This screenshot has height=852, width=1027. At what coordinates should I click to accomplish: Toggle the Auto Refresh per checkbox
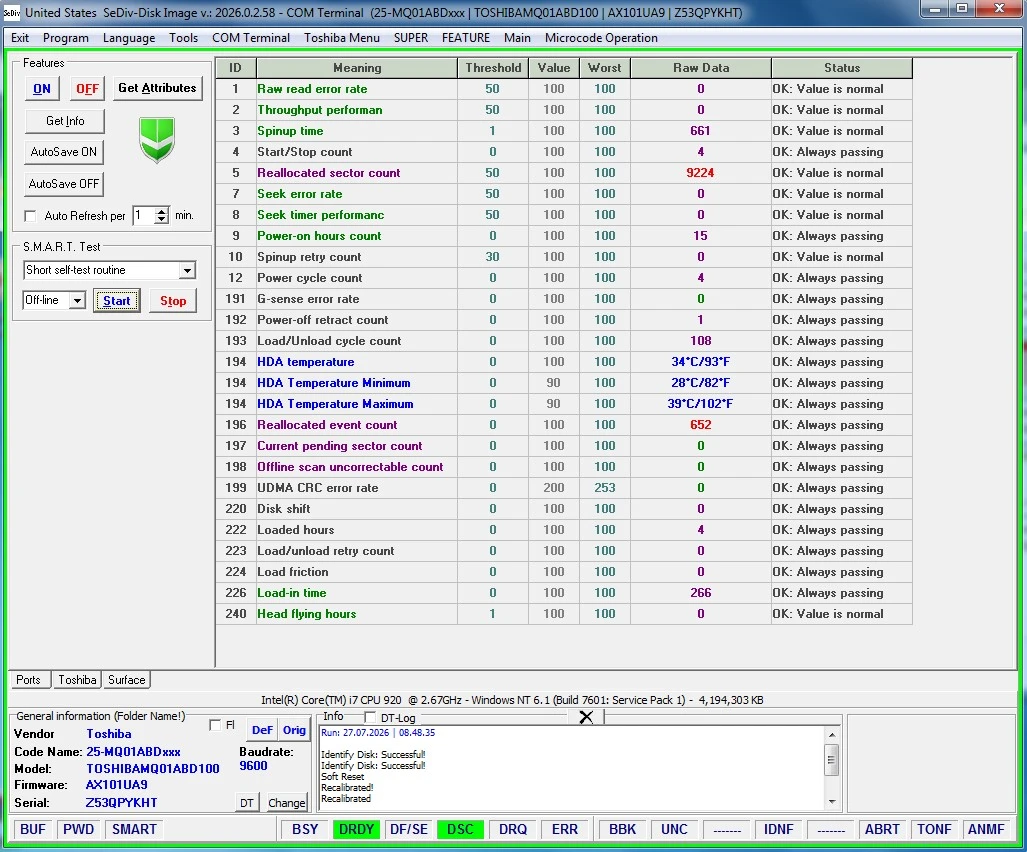[x=30, y=215]
